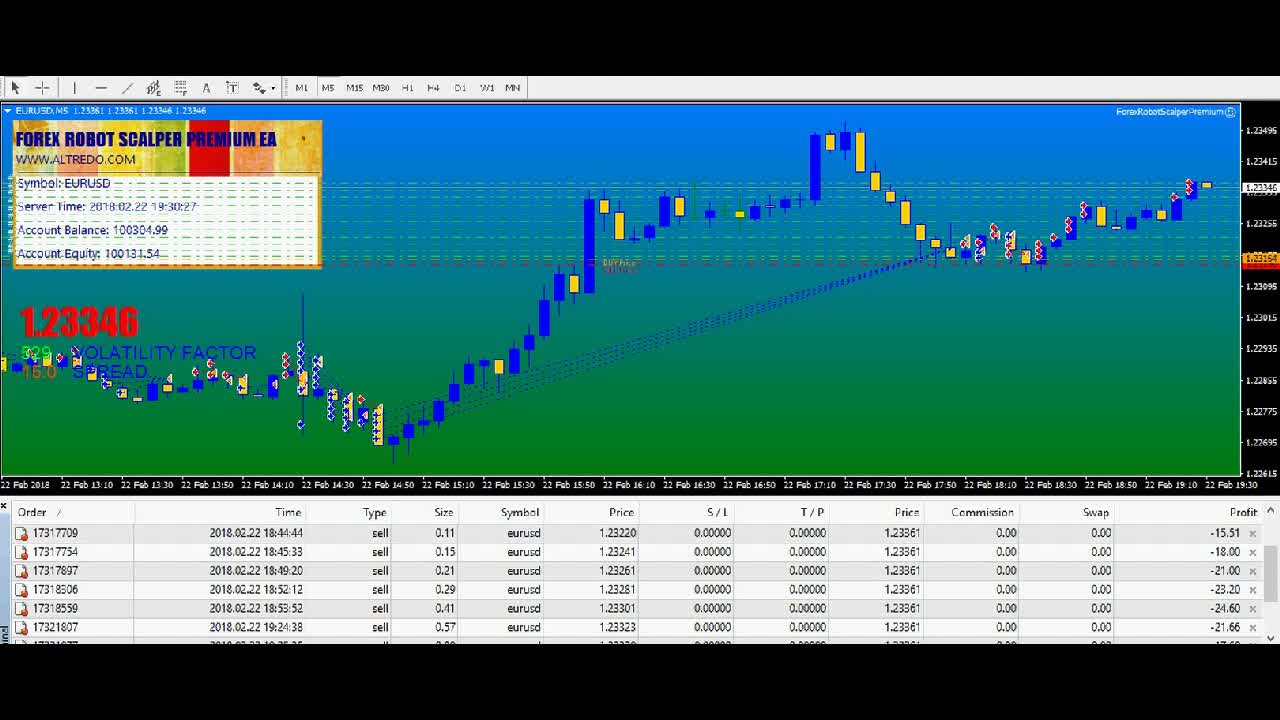This screenshot has width=1280, height=720.
Task: Click order icon for 17318506
Action: coord(21,590)
